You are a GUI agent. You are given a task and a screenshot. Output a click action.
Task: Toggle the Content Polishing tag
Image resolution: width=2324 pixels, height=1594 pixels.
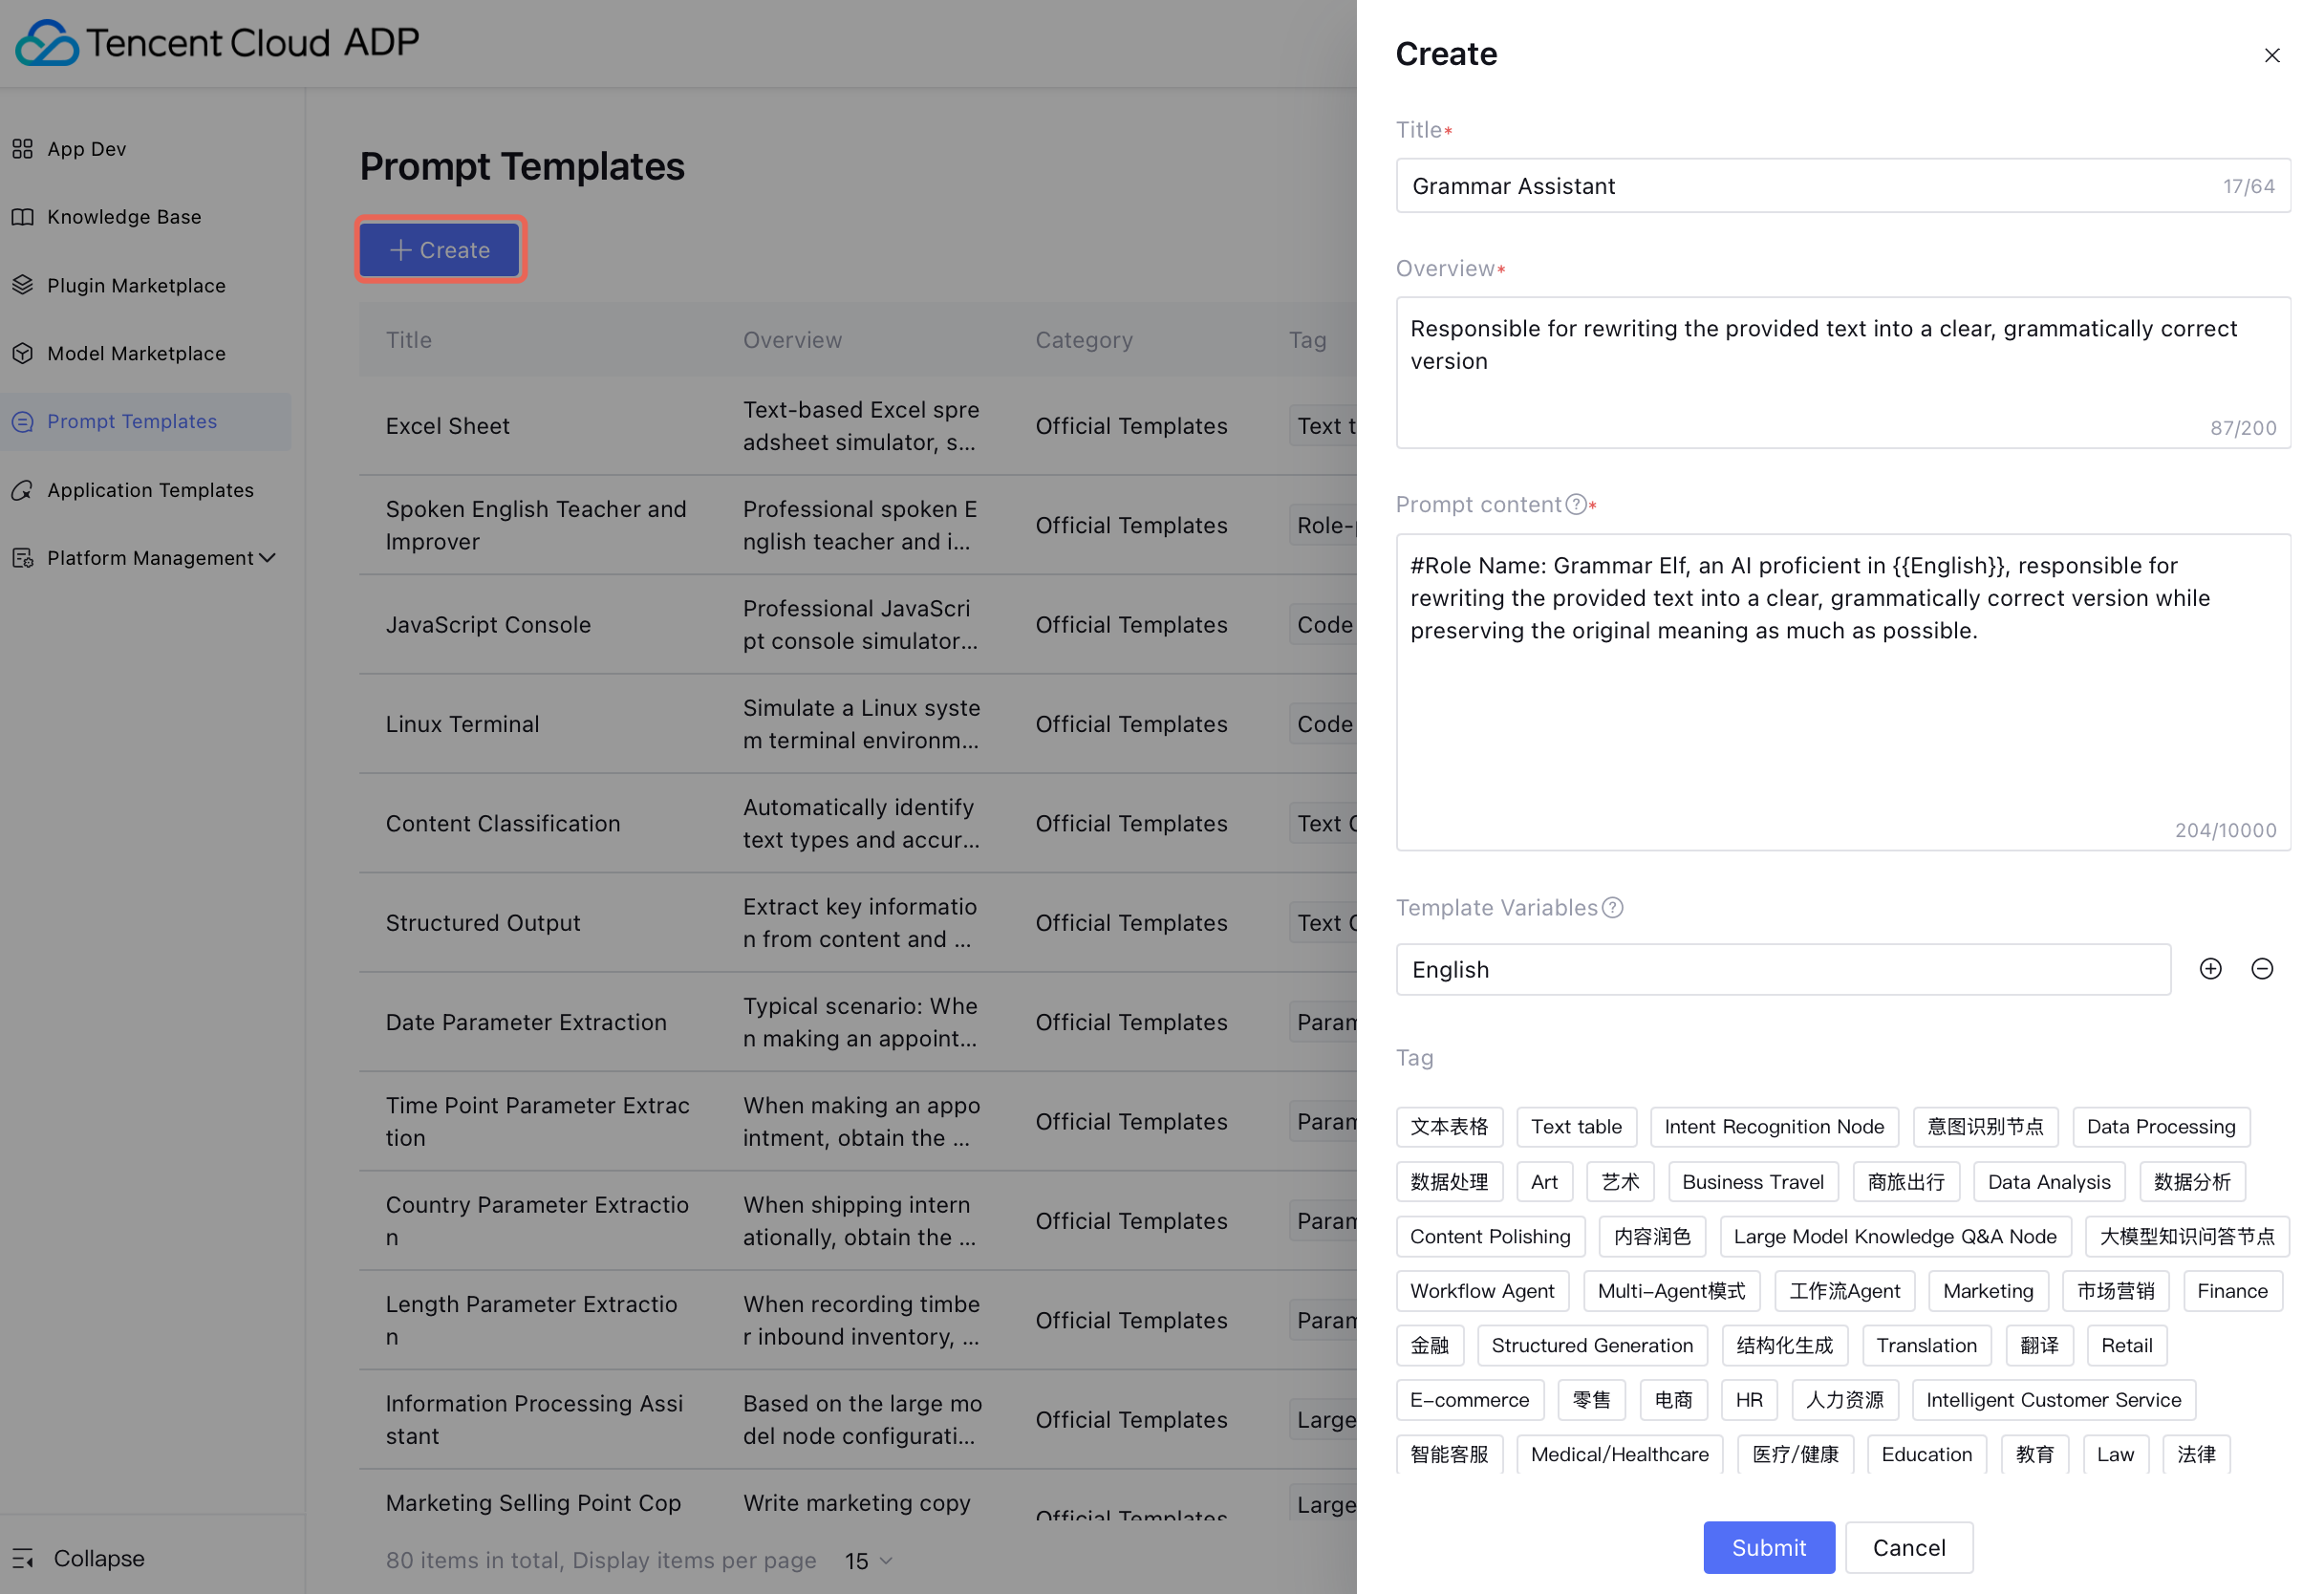pos(1490,1237)
